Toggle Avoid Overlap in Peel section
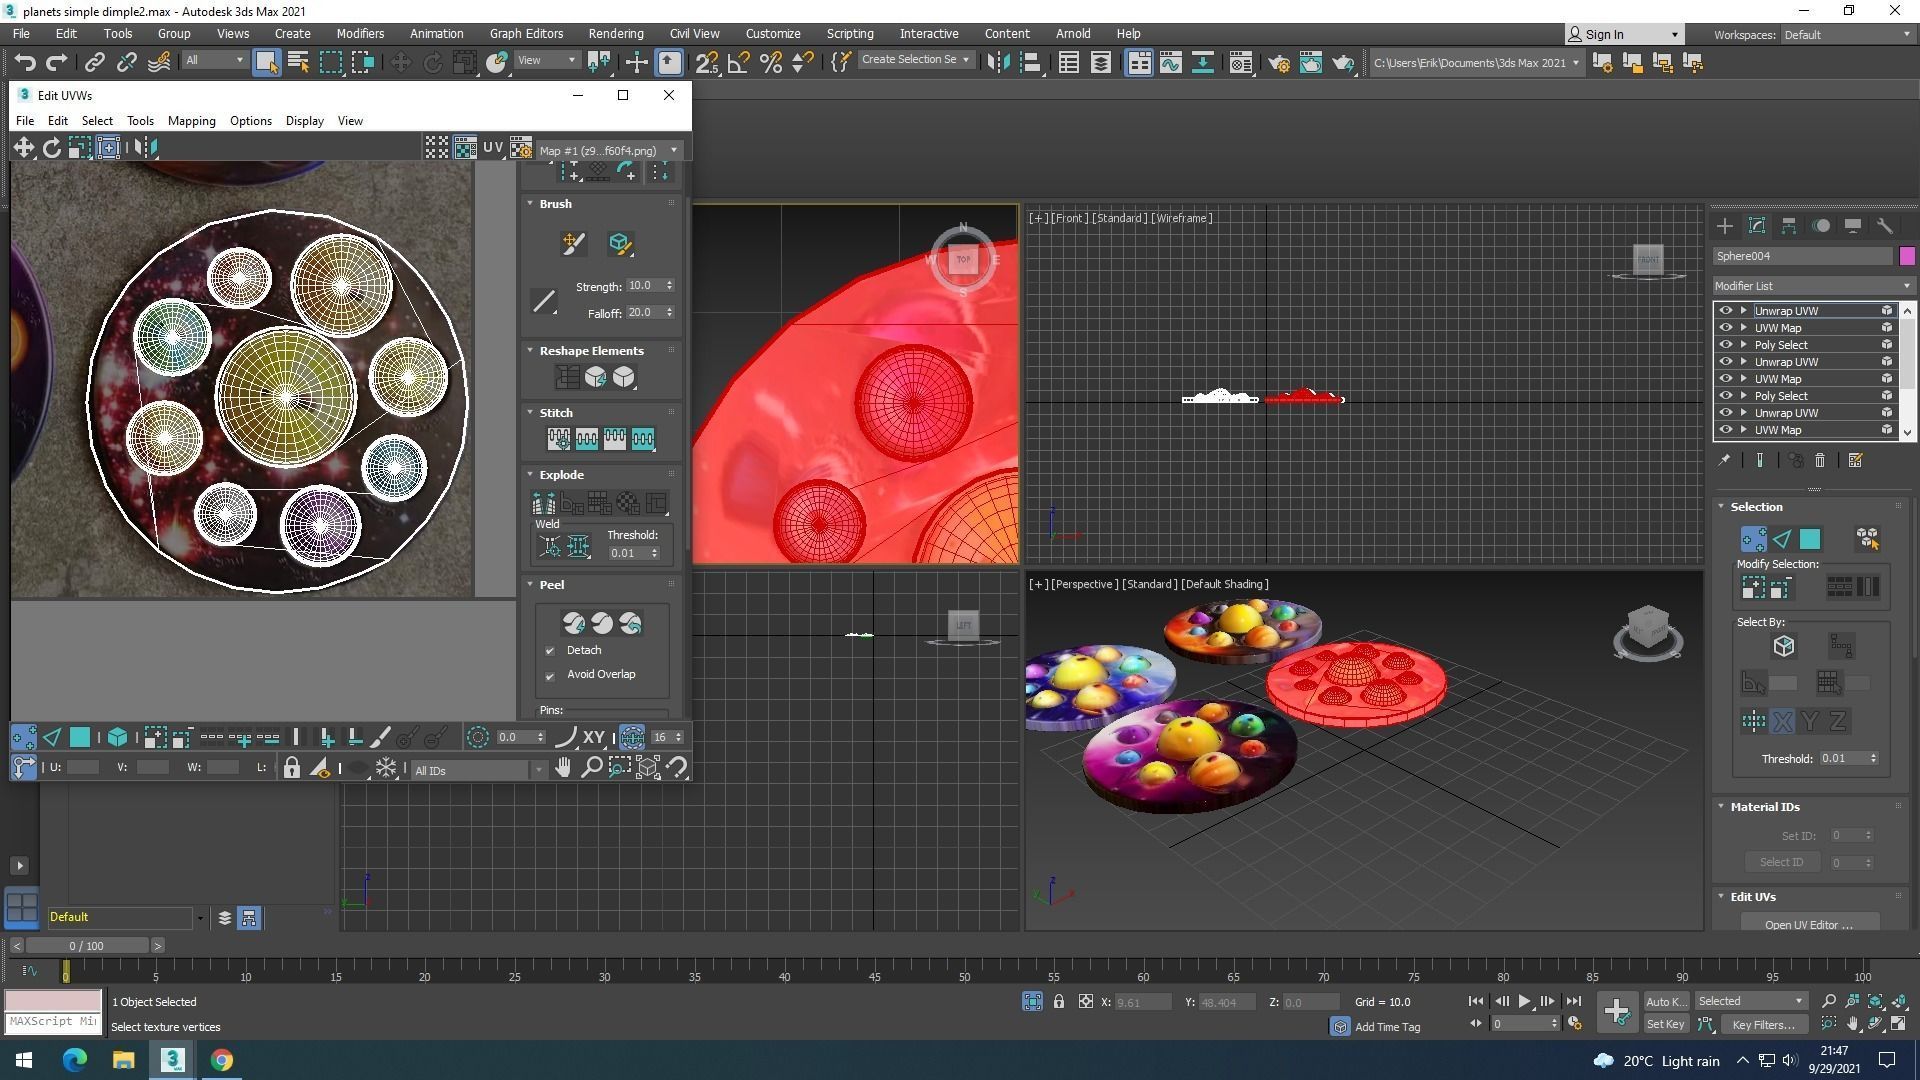This screenshot has height=1080, width=1920. pyautogui.click(x=550, y=676)
